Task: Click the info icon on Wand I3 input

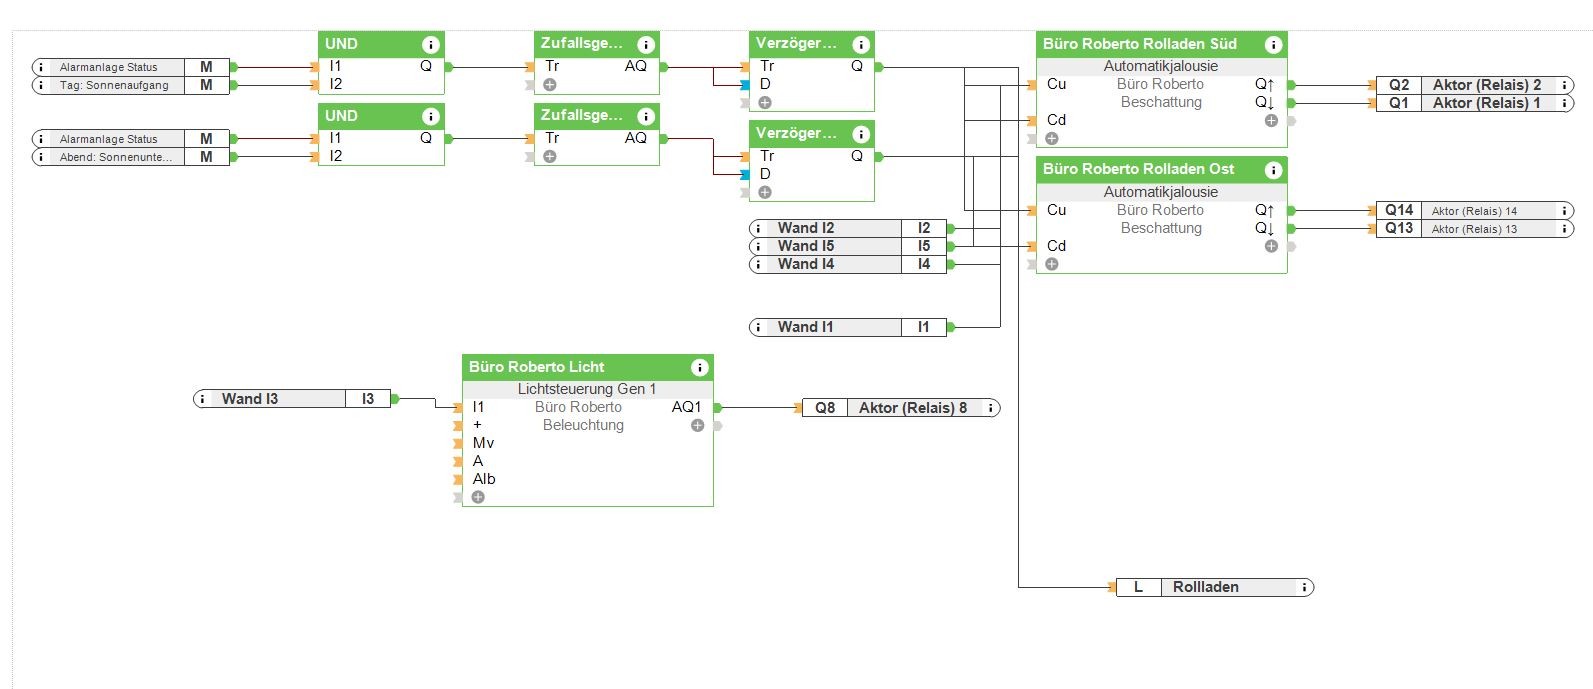Action: tap(203, 399)
